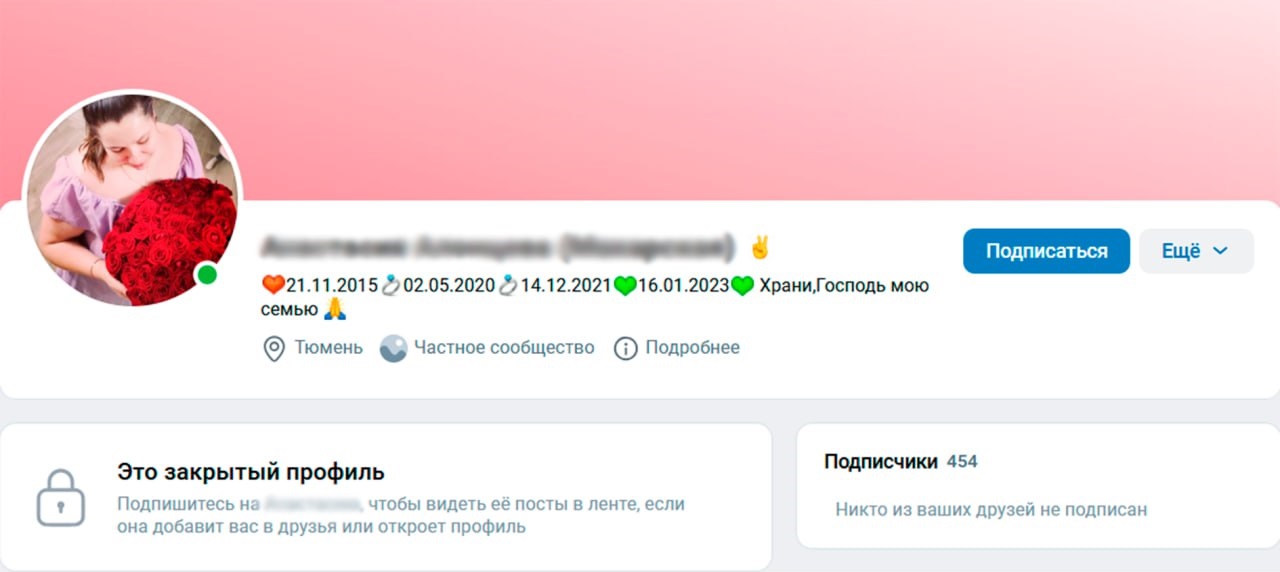Open the round profile avatar photo
This screenshot has width=1280, height=572.
132,198
